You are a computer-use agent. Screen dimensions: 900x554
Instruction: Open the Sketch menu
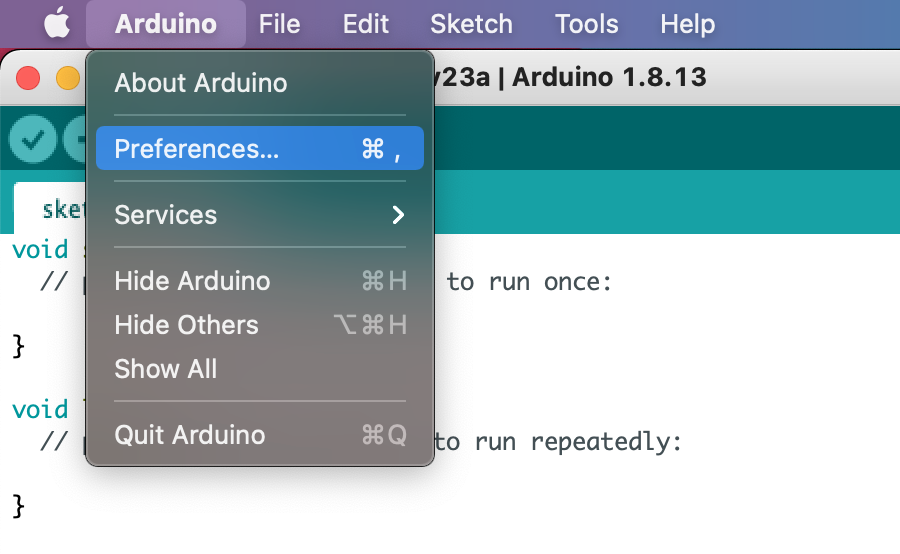coord(471,24)
